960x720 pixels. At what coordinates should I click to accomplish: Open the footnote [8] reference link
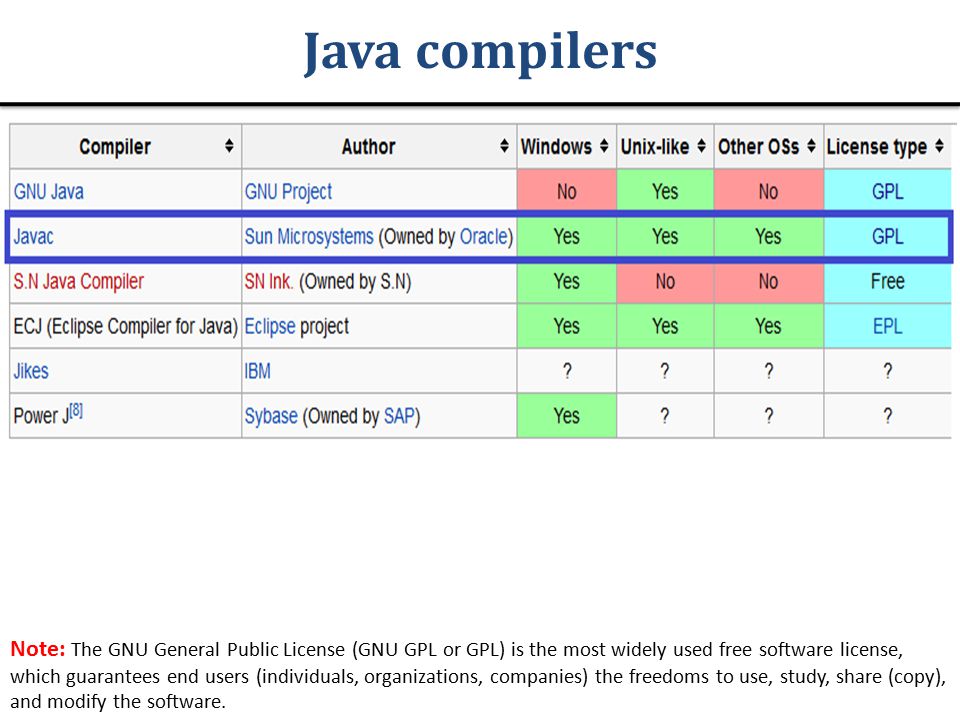pyautogui.click(x=75, y=410)
